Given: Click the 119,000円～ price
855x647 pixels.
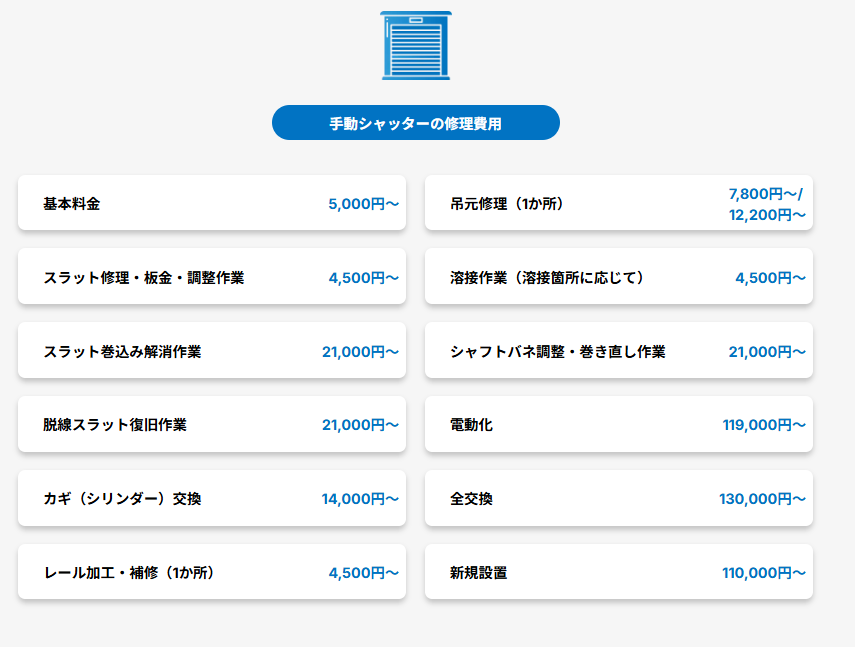Looking at the screenshot, I should tap(764, 425).
